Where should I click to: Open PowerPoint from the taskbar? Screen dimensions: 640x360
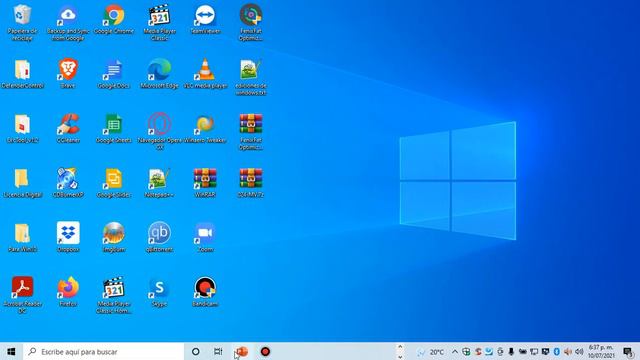(242, 351)
